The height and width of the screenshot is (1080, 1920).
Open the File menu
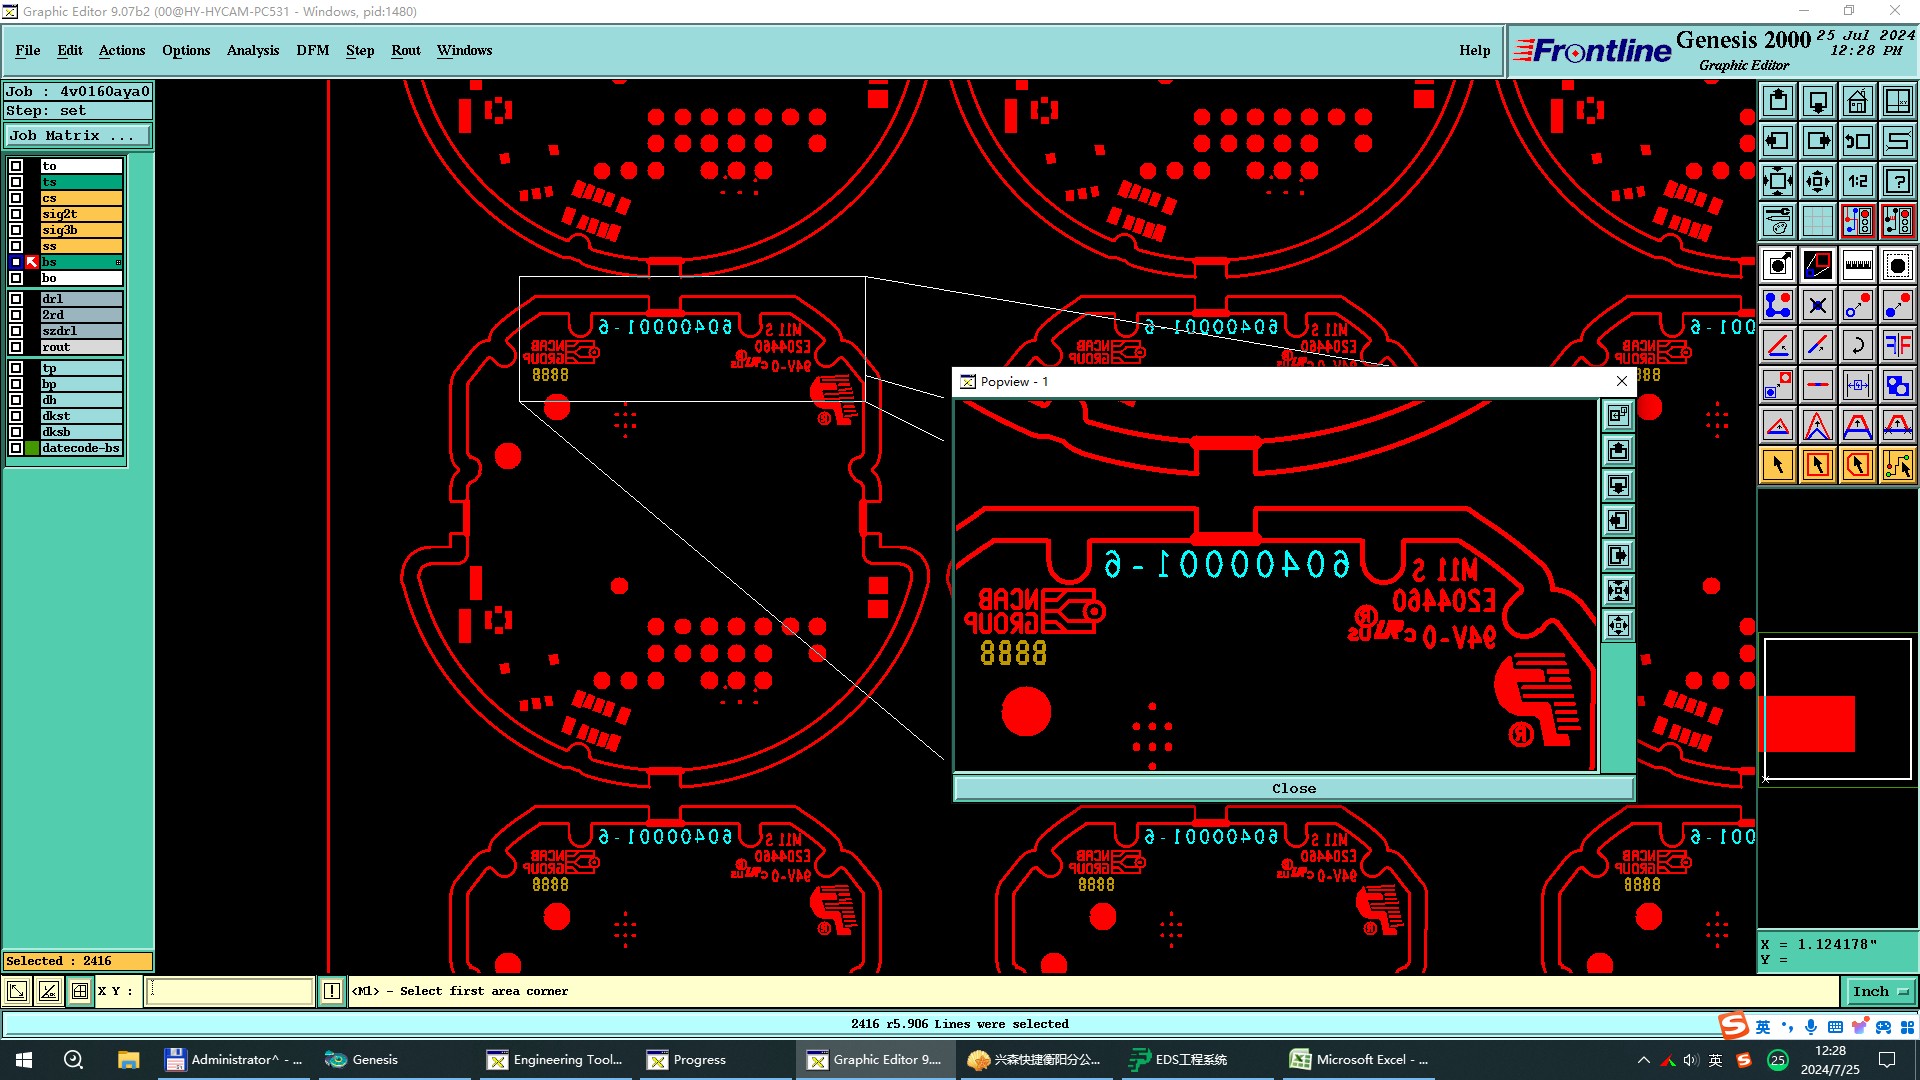pos(28,50)
